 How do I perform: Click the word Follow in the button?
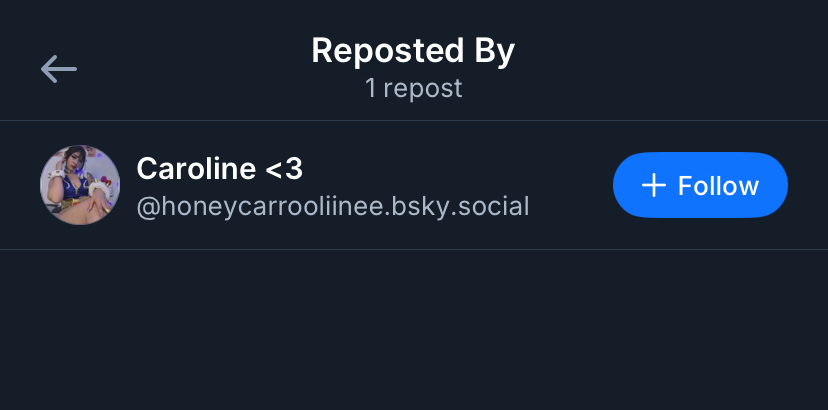pos(718,186)
